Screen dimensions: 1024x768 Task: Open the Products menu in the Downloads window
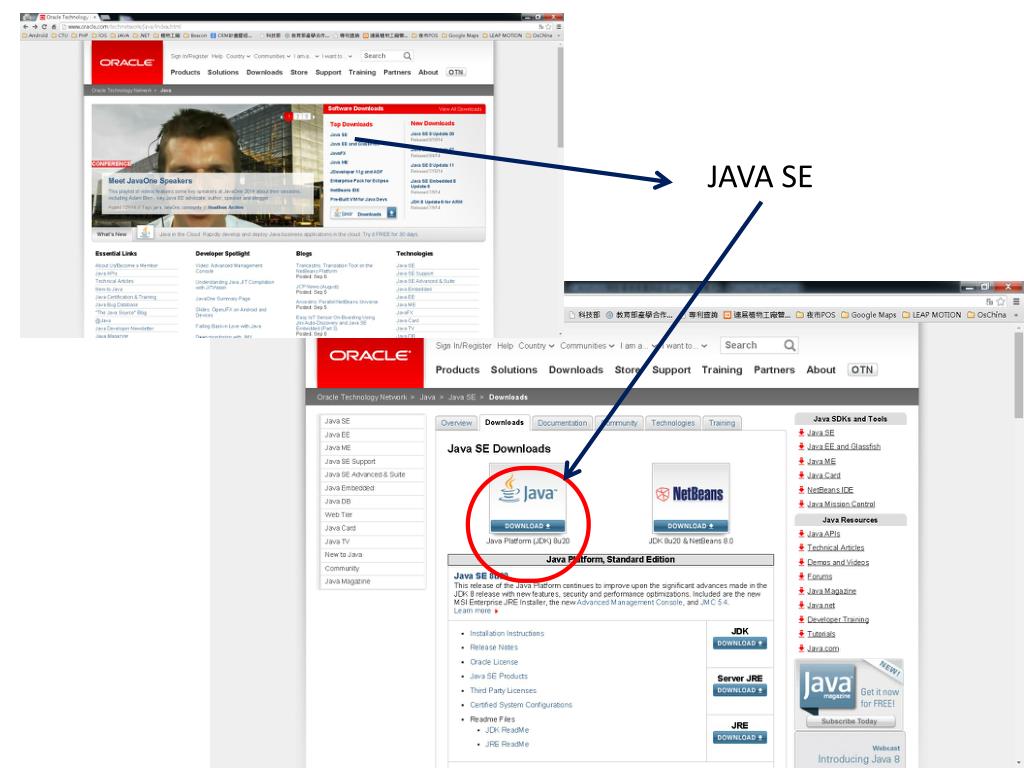click(457, 370)
